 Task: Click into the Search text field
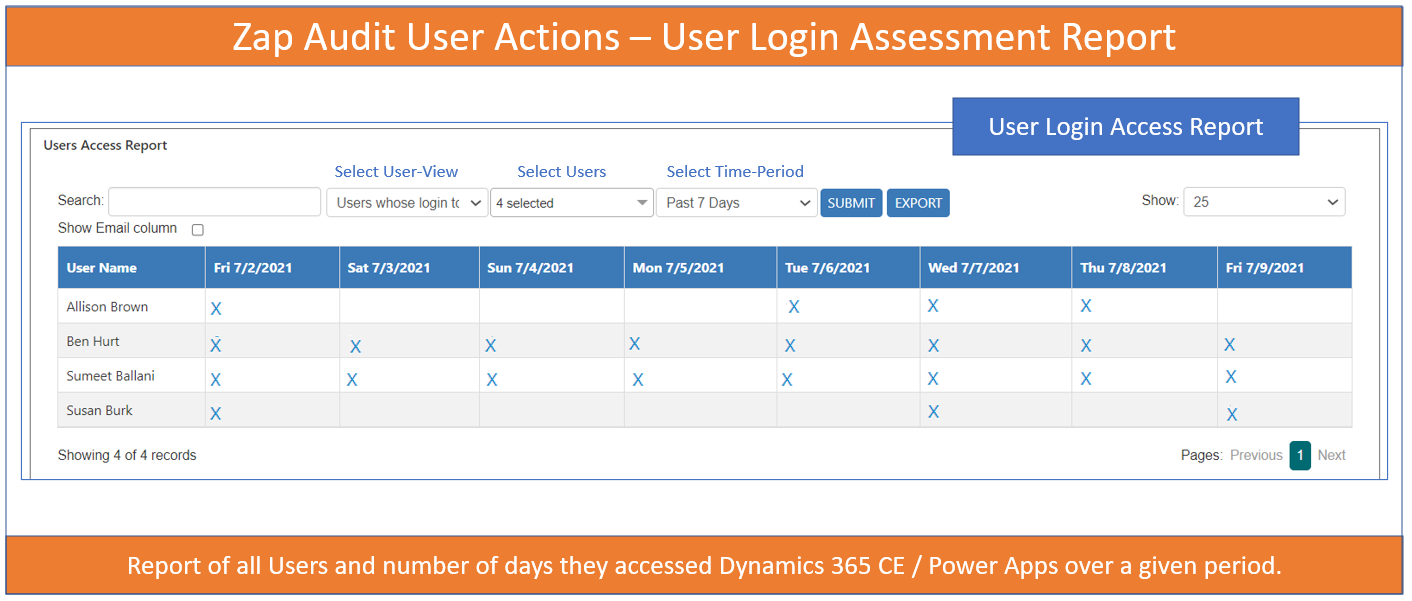click(214, 202)
